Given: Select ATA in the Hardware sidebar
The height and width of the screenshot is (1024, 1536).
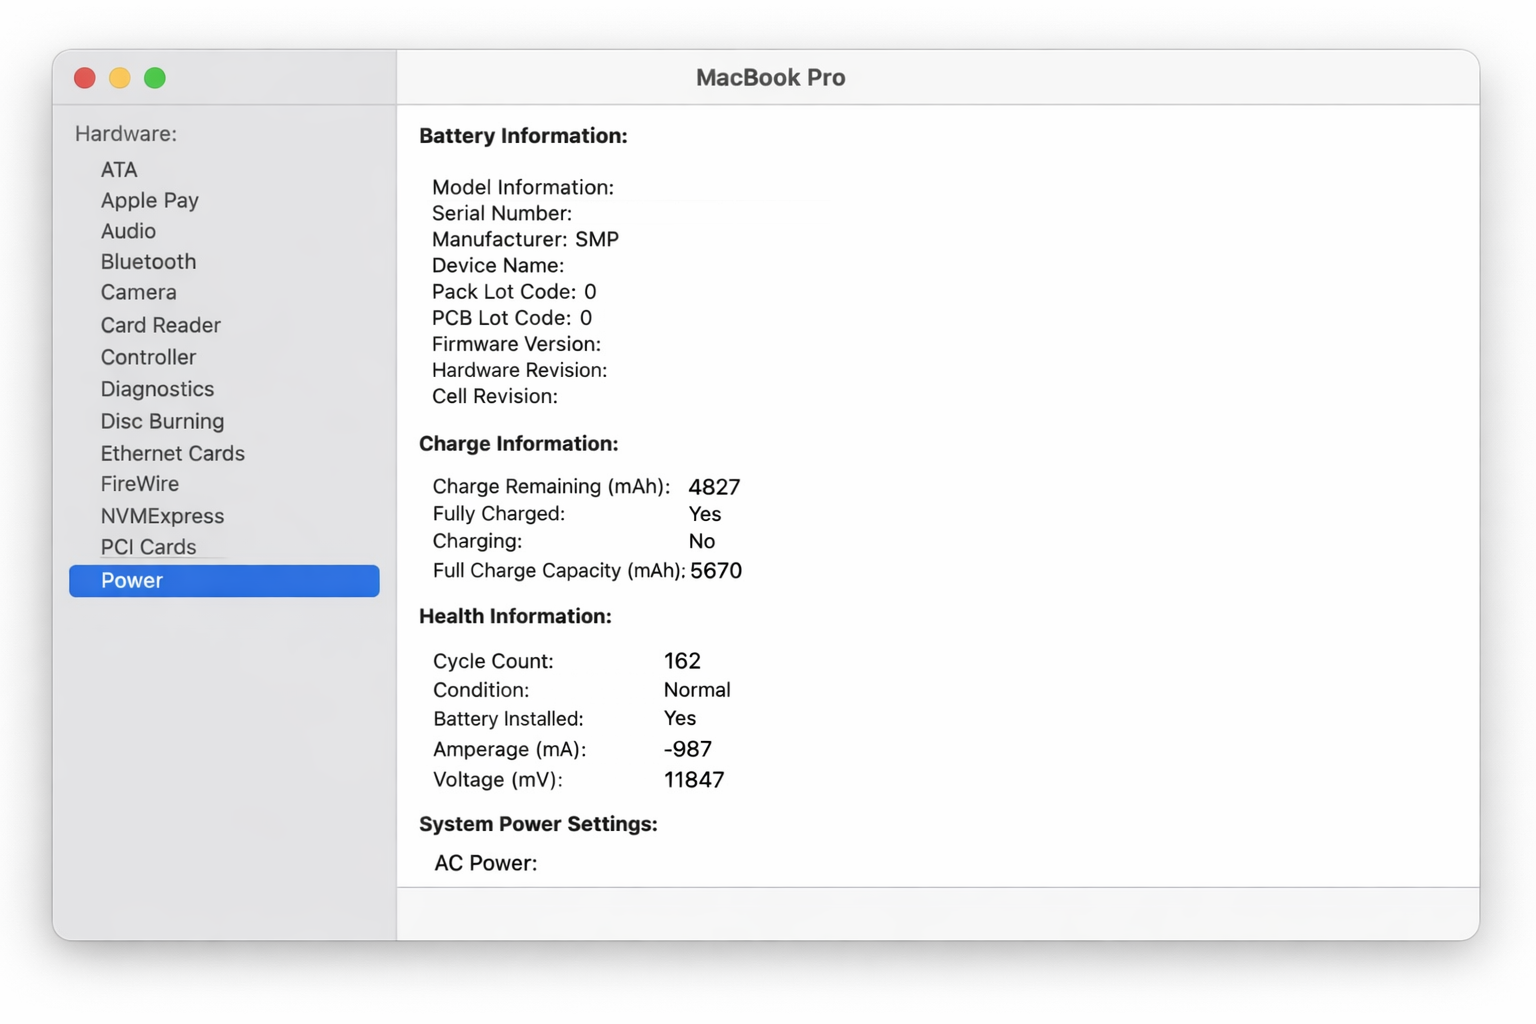Looking at the screenshot, I should coord(118,169).
